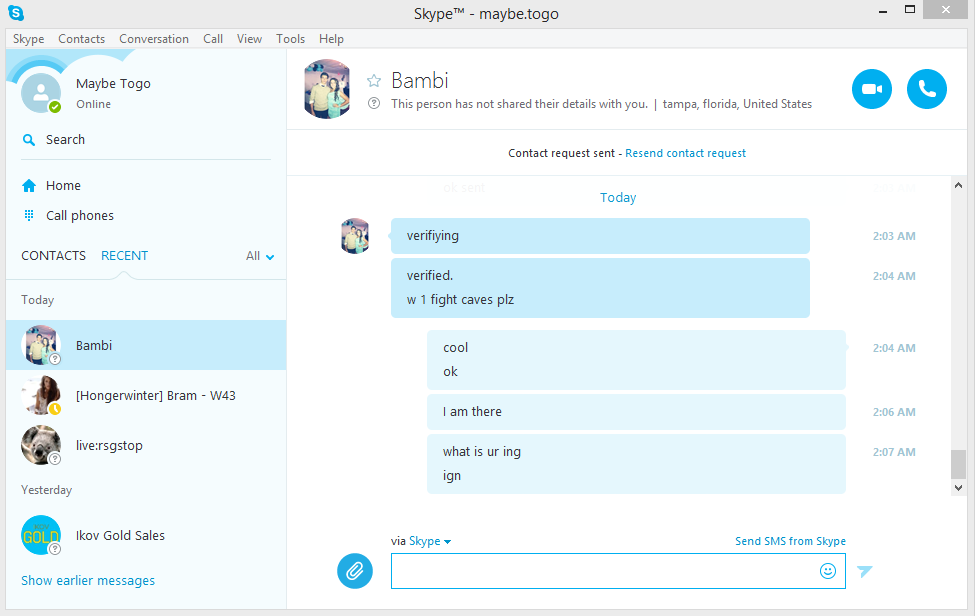Click the Online status text

pyautogui.click(x=93, y=104)
